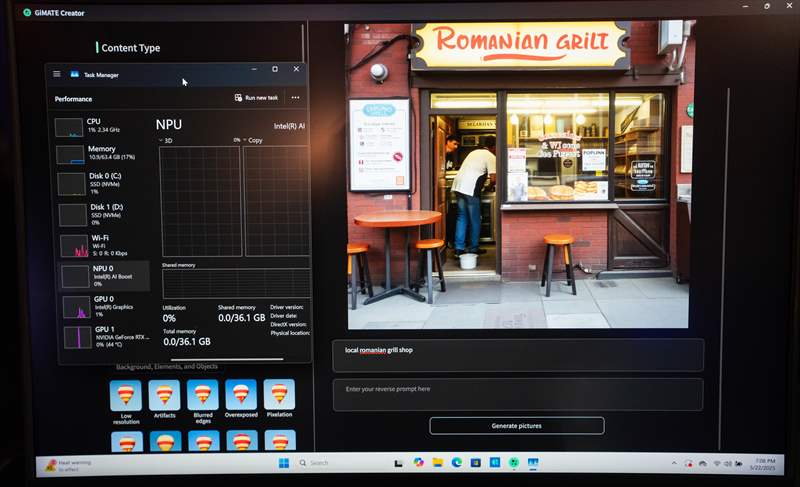Select the Artifacts negative prompt icon

tap(164, 395)
